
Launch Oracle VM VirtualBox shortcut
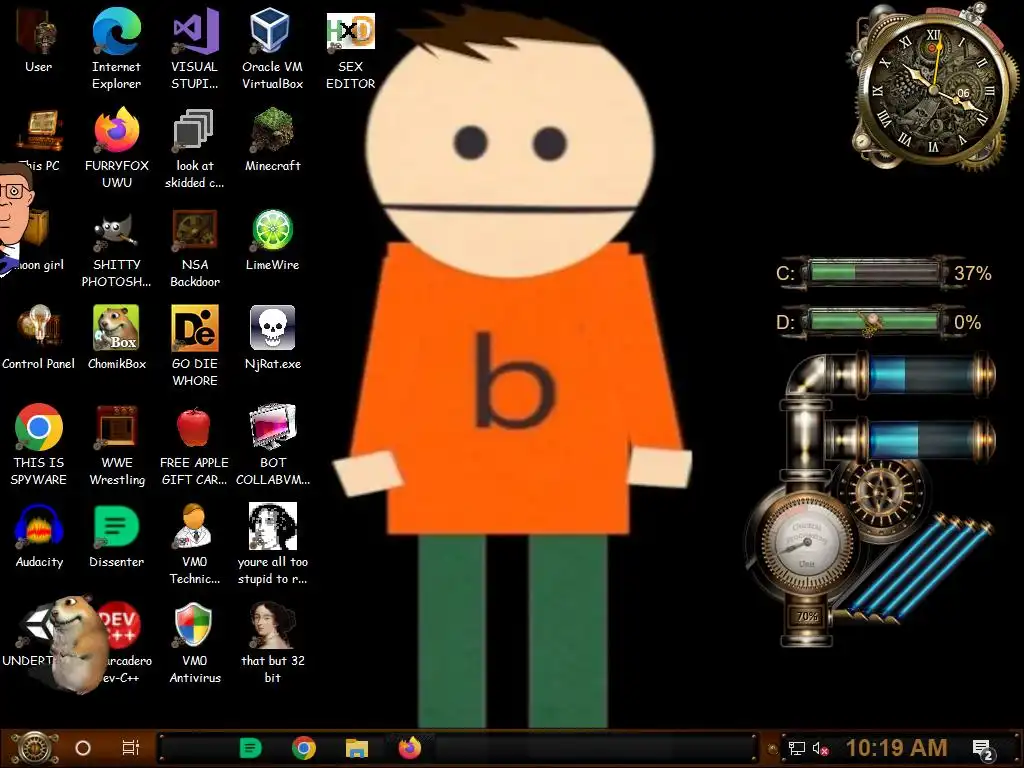coord(272,49)
